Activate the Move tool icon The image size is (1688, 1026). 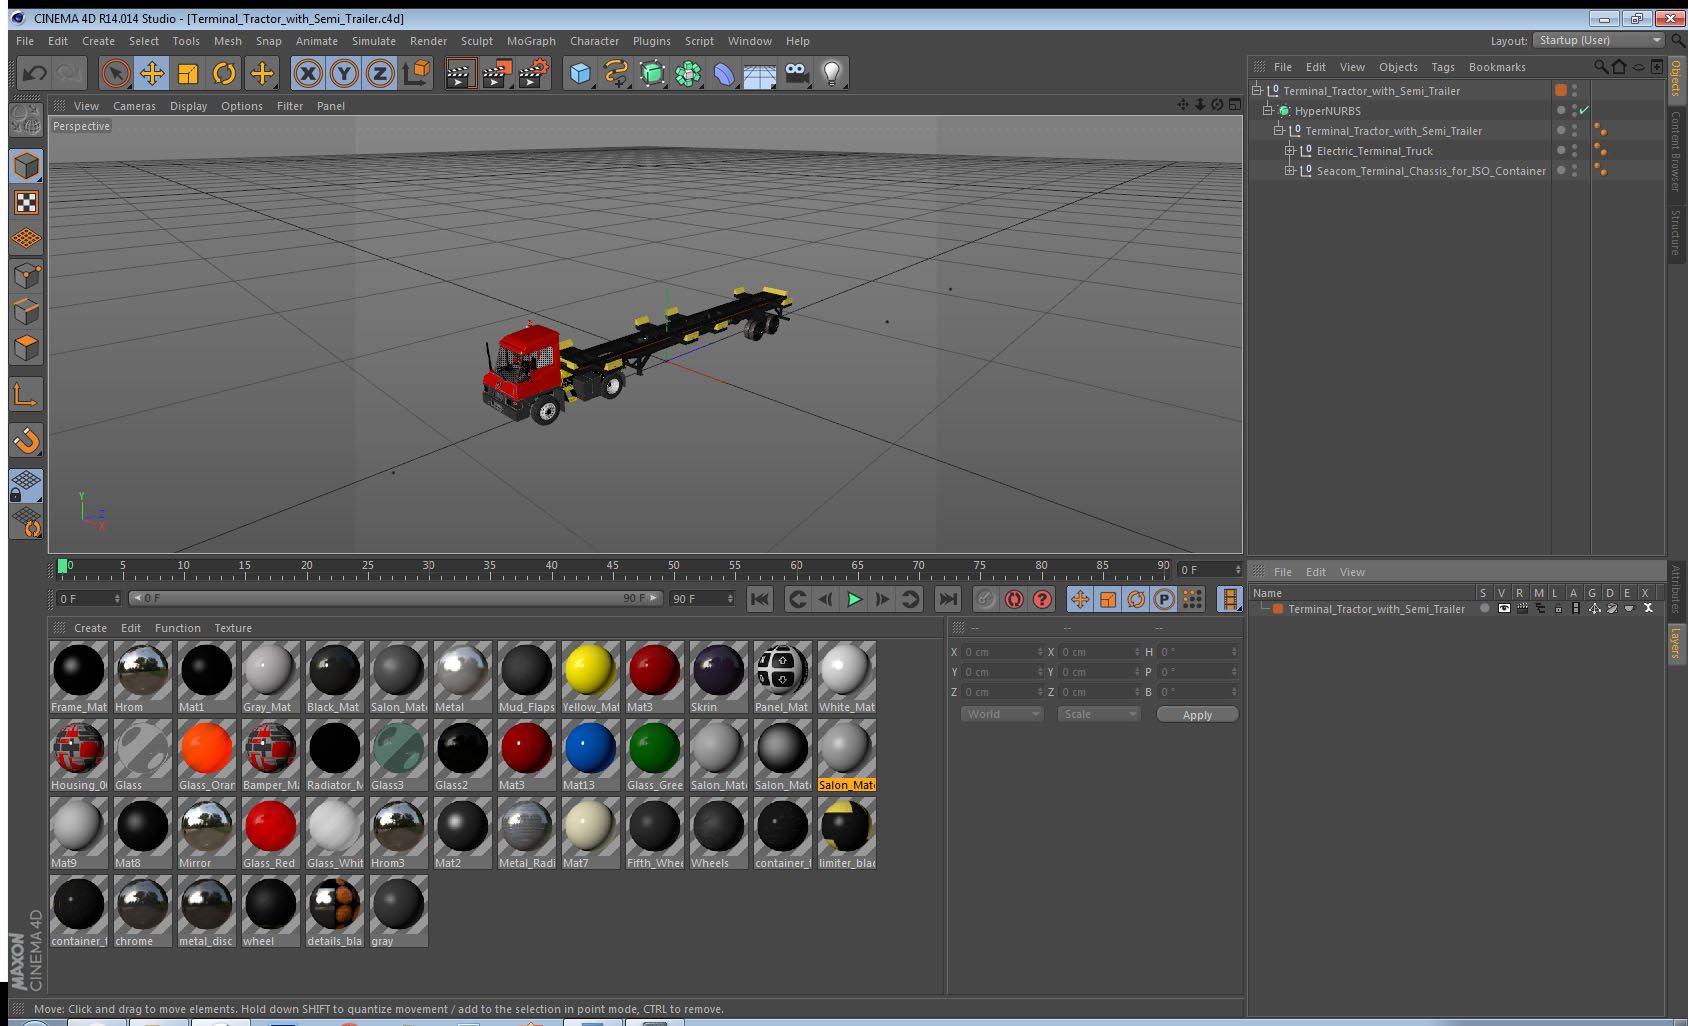[152, 73]
